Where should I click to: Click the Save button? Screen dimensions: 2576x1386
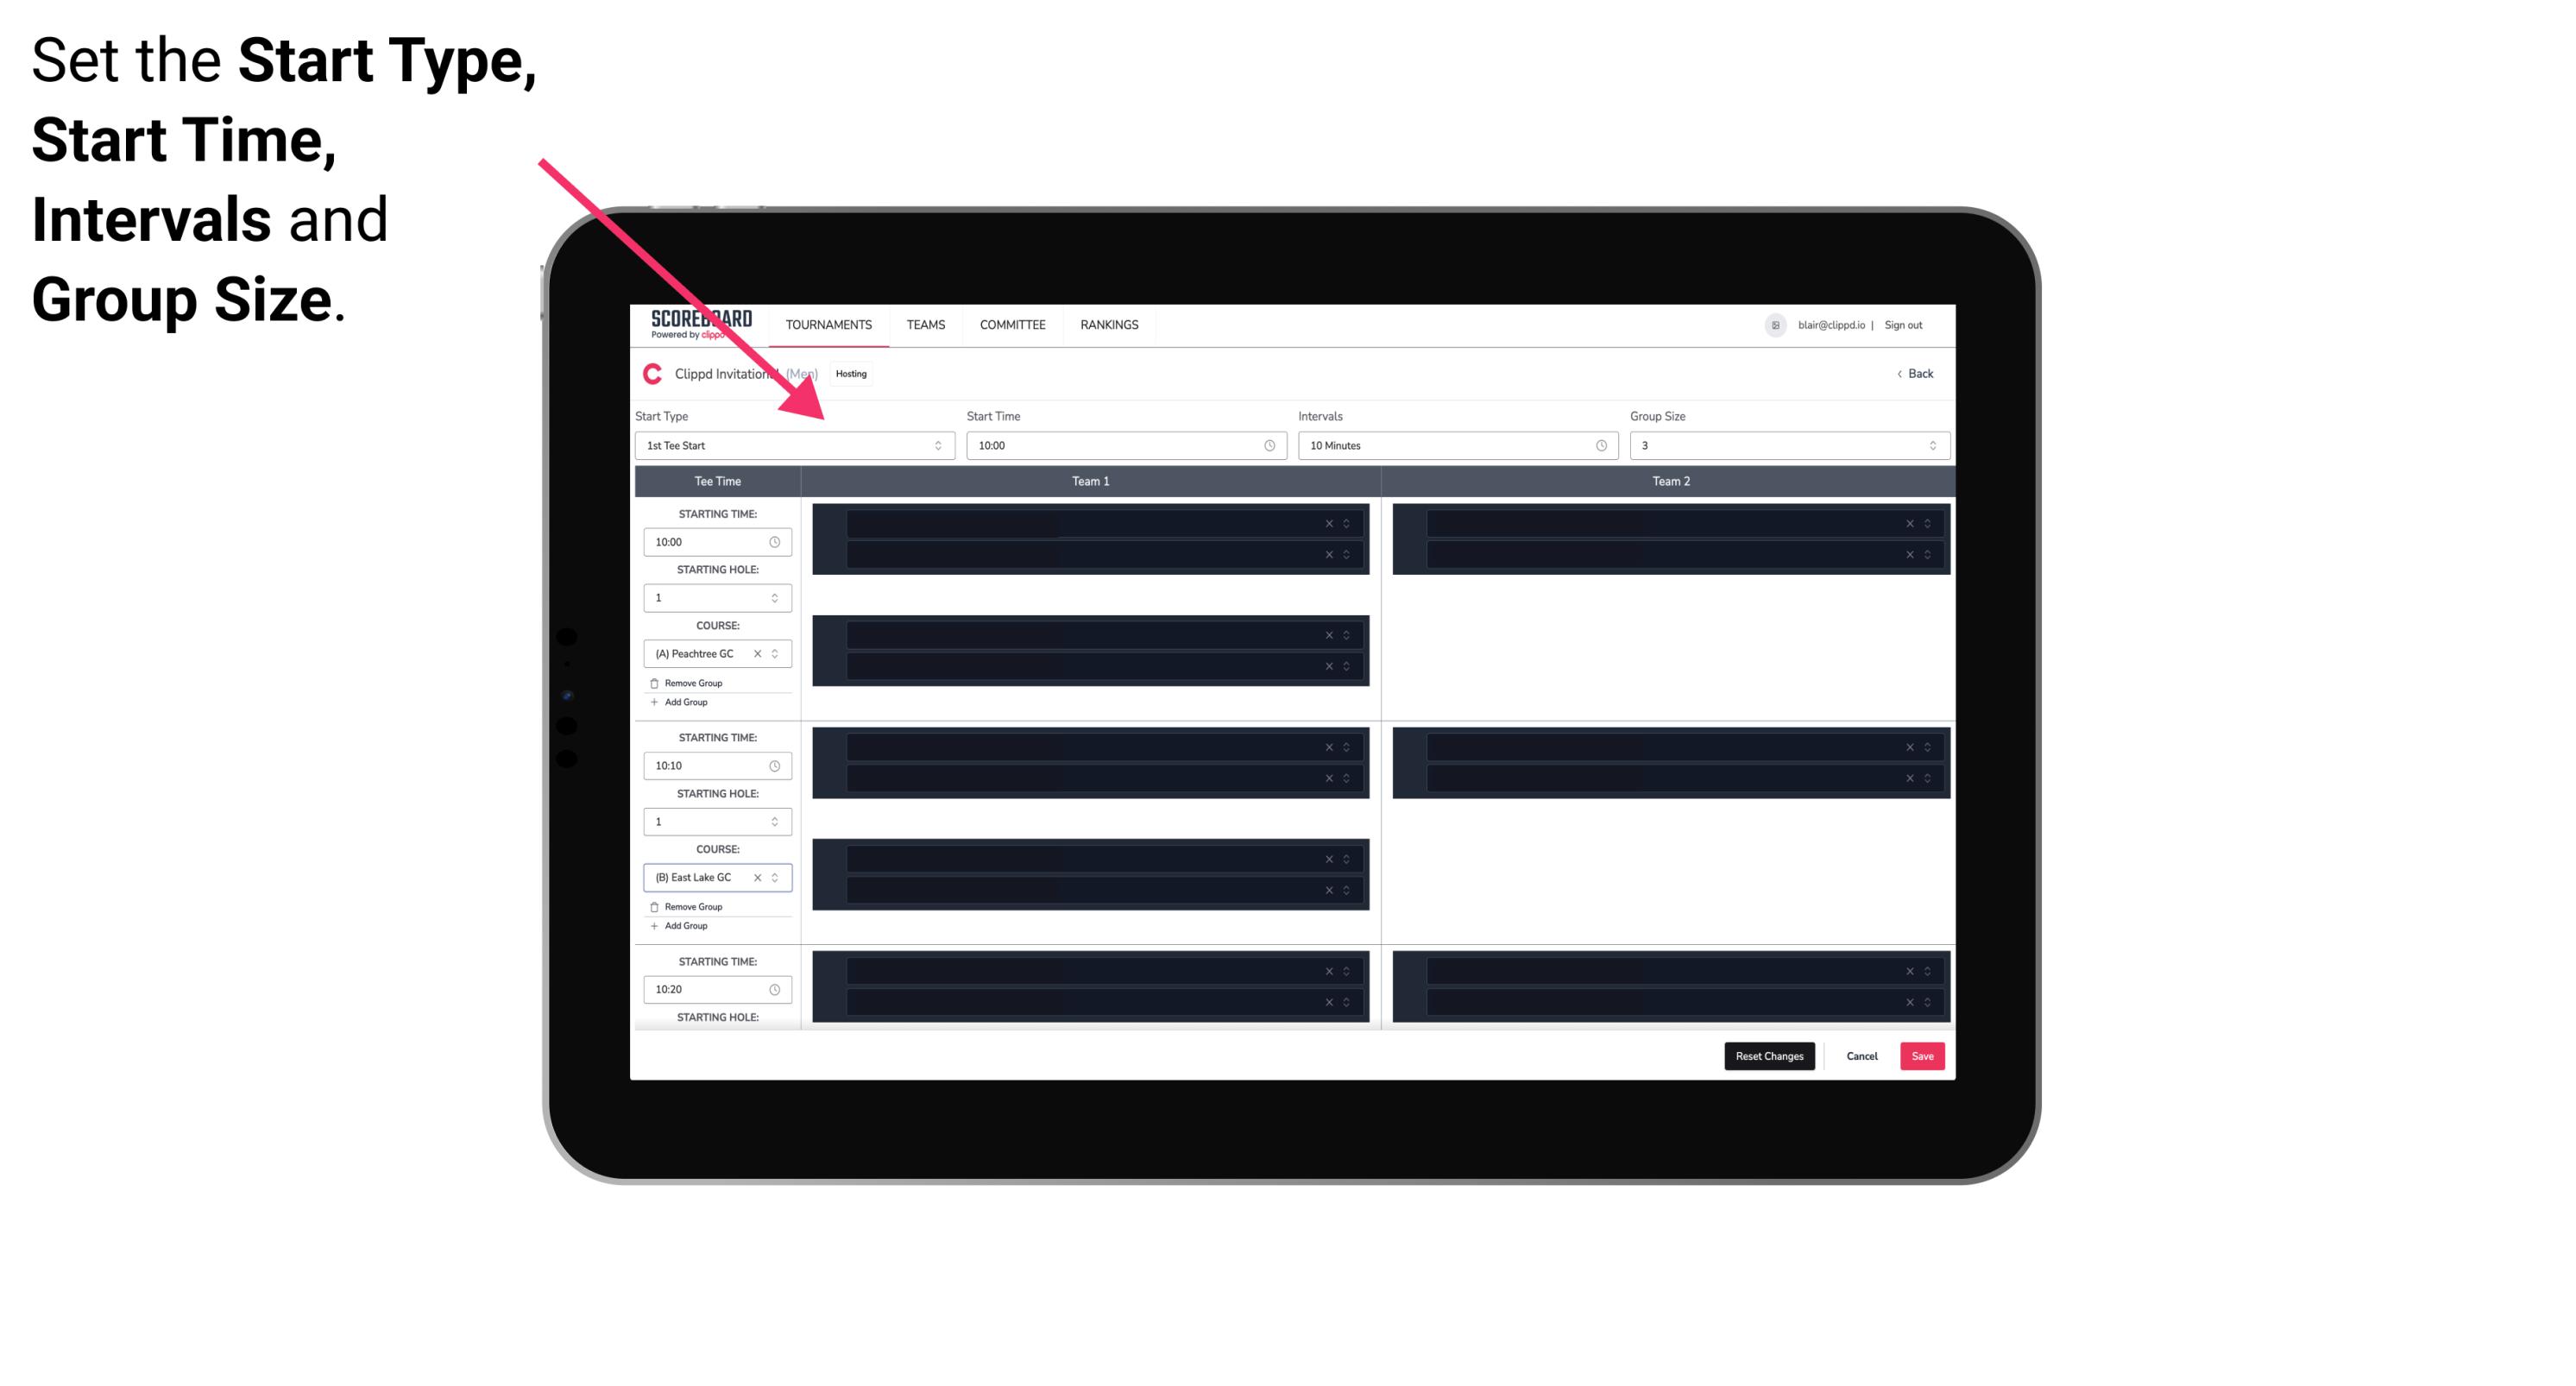(x=1923, y=1055)
